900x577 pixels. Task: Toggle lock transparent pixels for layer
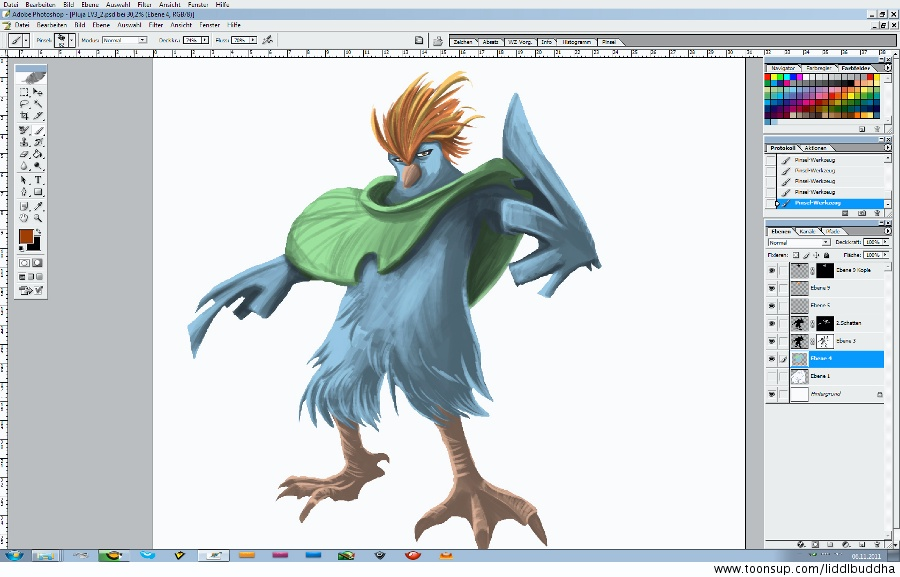tap(796, 255)
